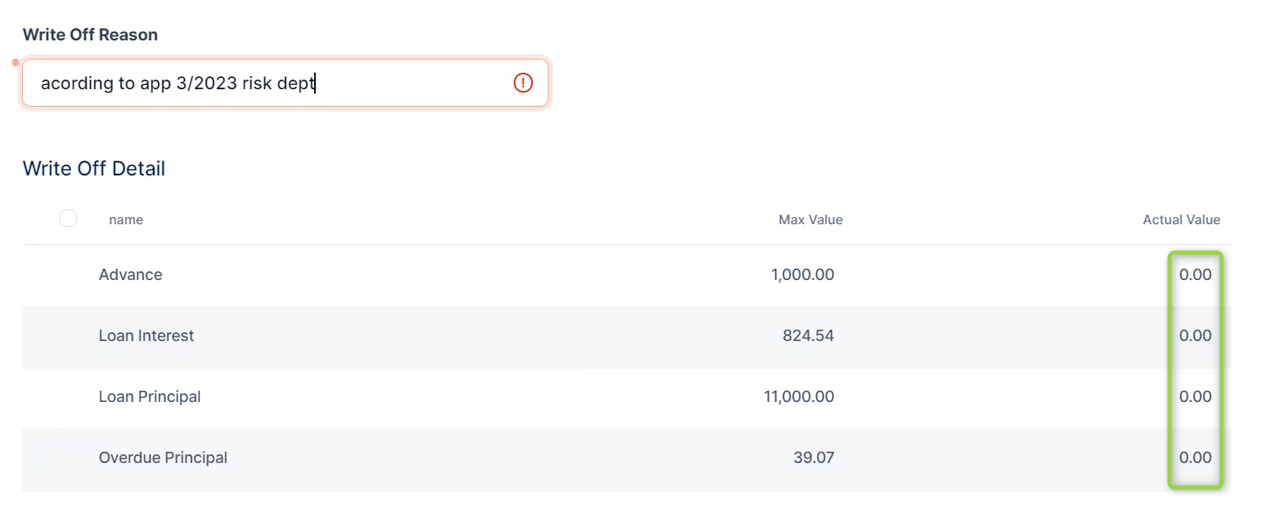Click the error icon in Write Off Reason field
The image size is (1268, 520).
523,83
